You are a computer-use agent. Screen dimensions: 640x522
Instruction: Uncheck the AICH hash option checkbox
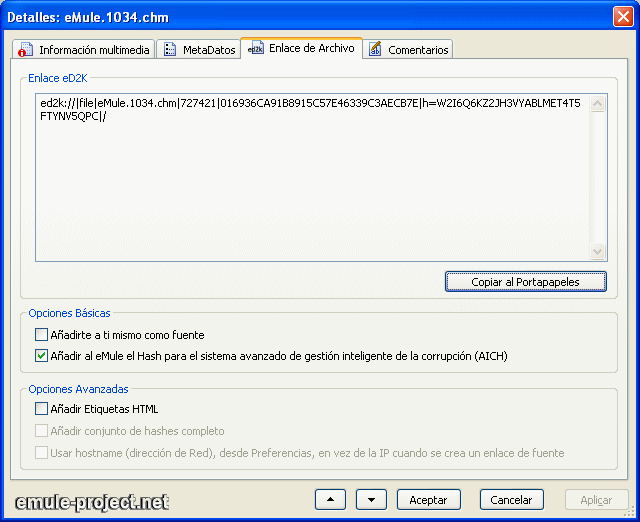click(x=41, y=355)
